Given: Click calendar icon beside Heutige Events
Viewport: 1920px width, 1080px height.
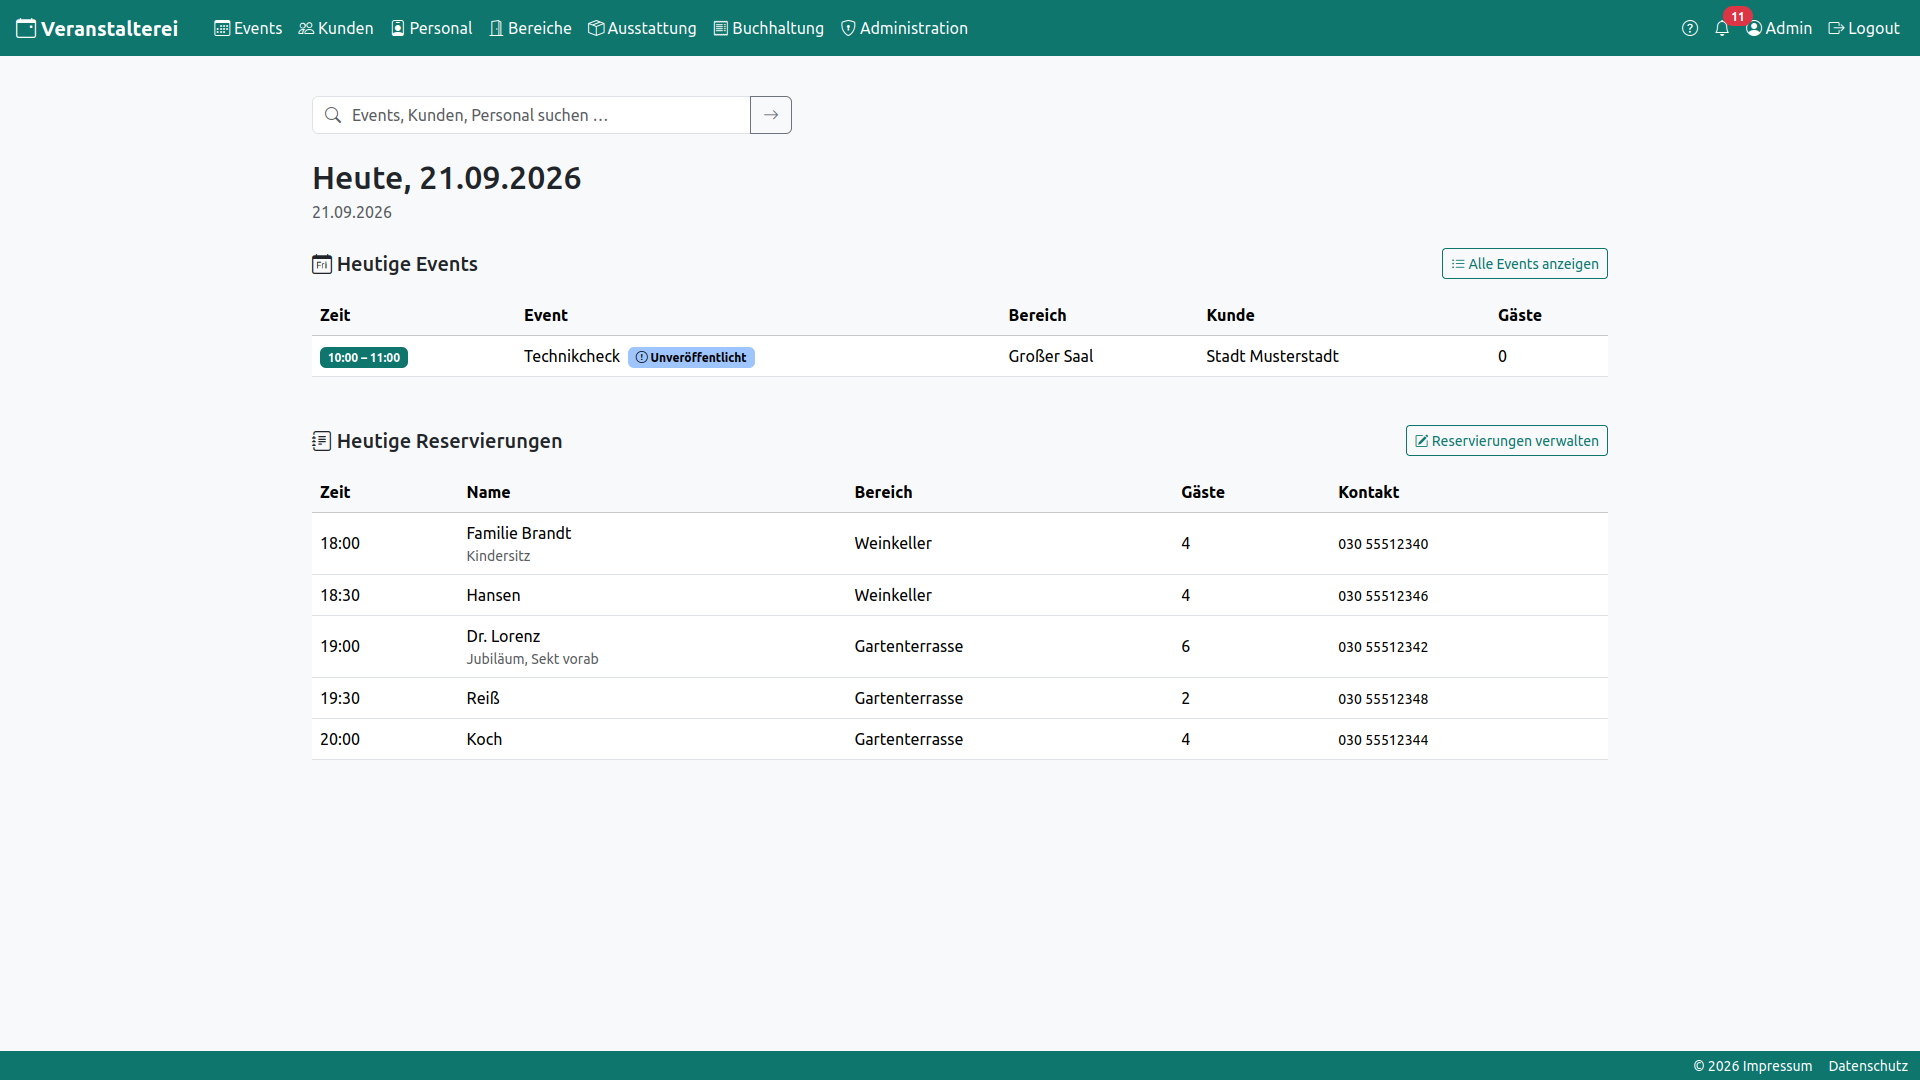Looking at the screenshot, I should tap(322, 264).
